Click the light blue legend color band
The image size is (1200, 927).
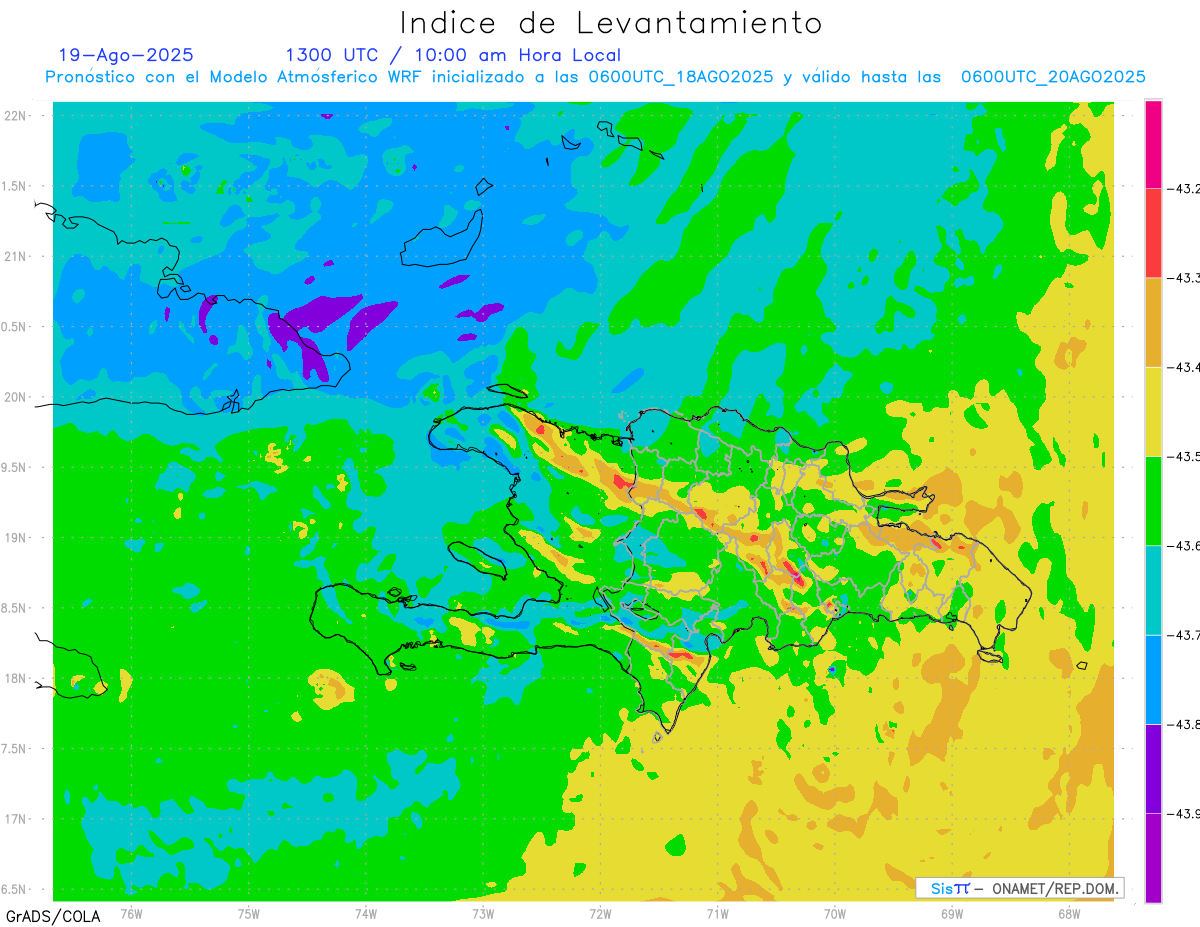(x=1153, y=679)
